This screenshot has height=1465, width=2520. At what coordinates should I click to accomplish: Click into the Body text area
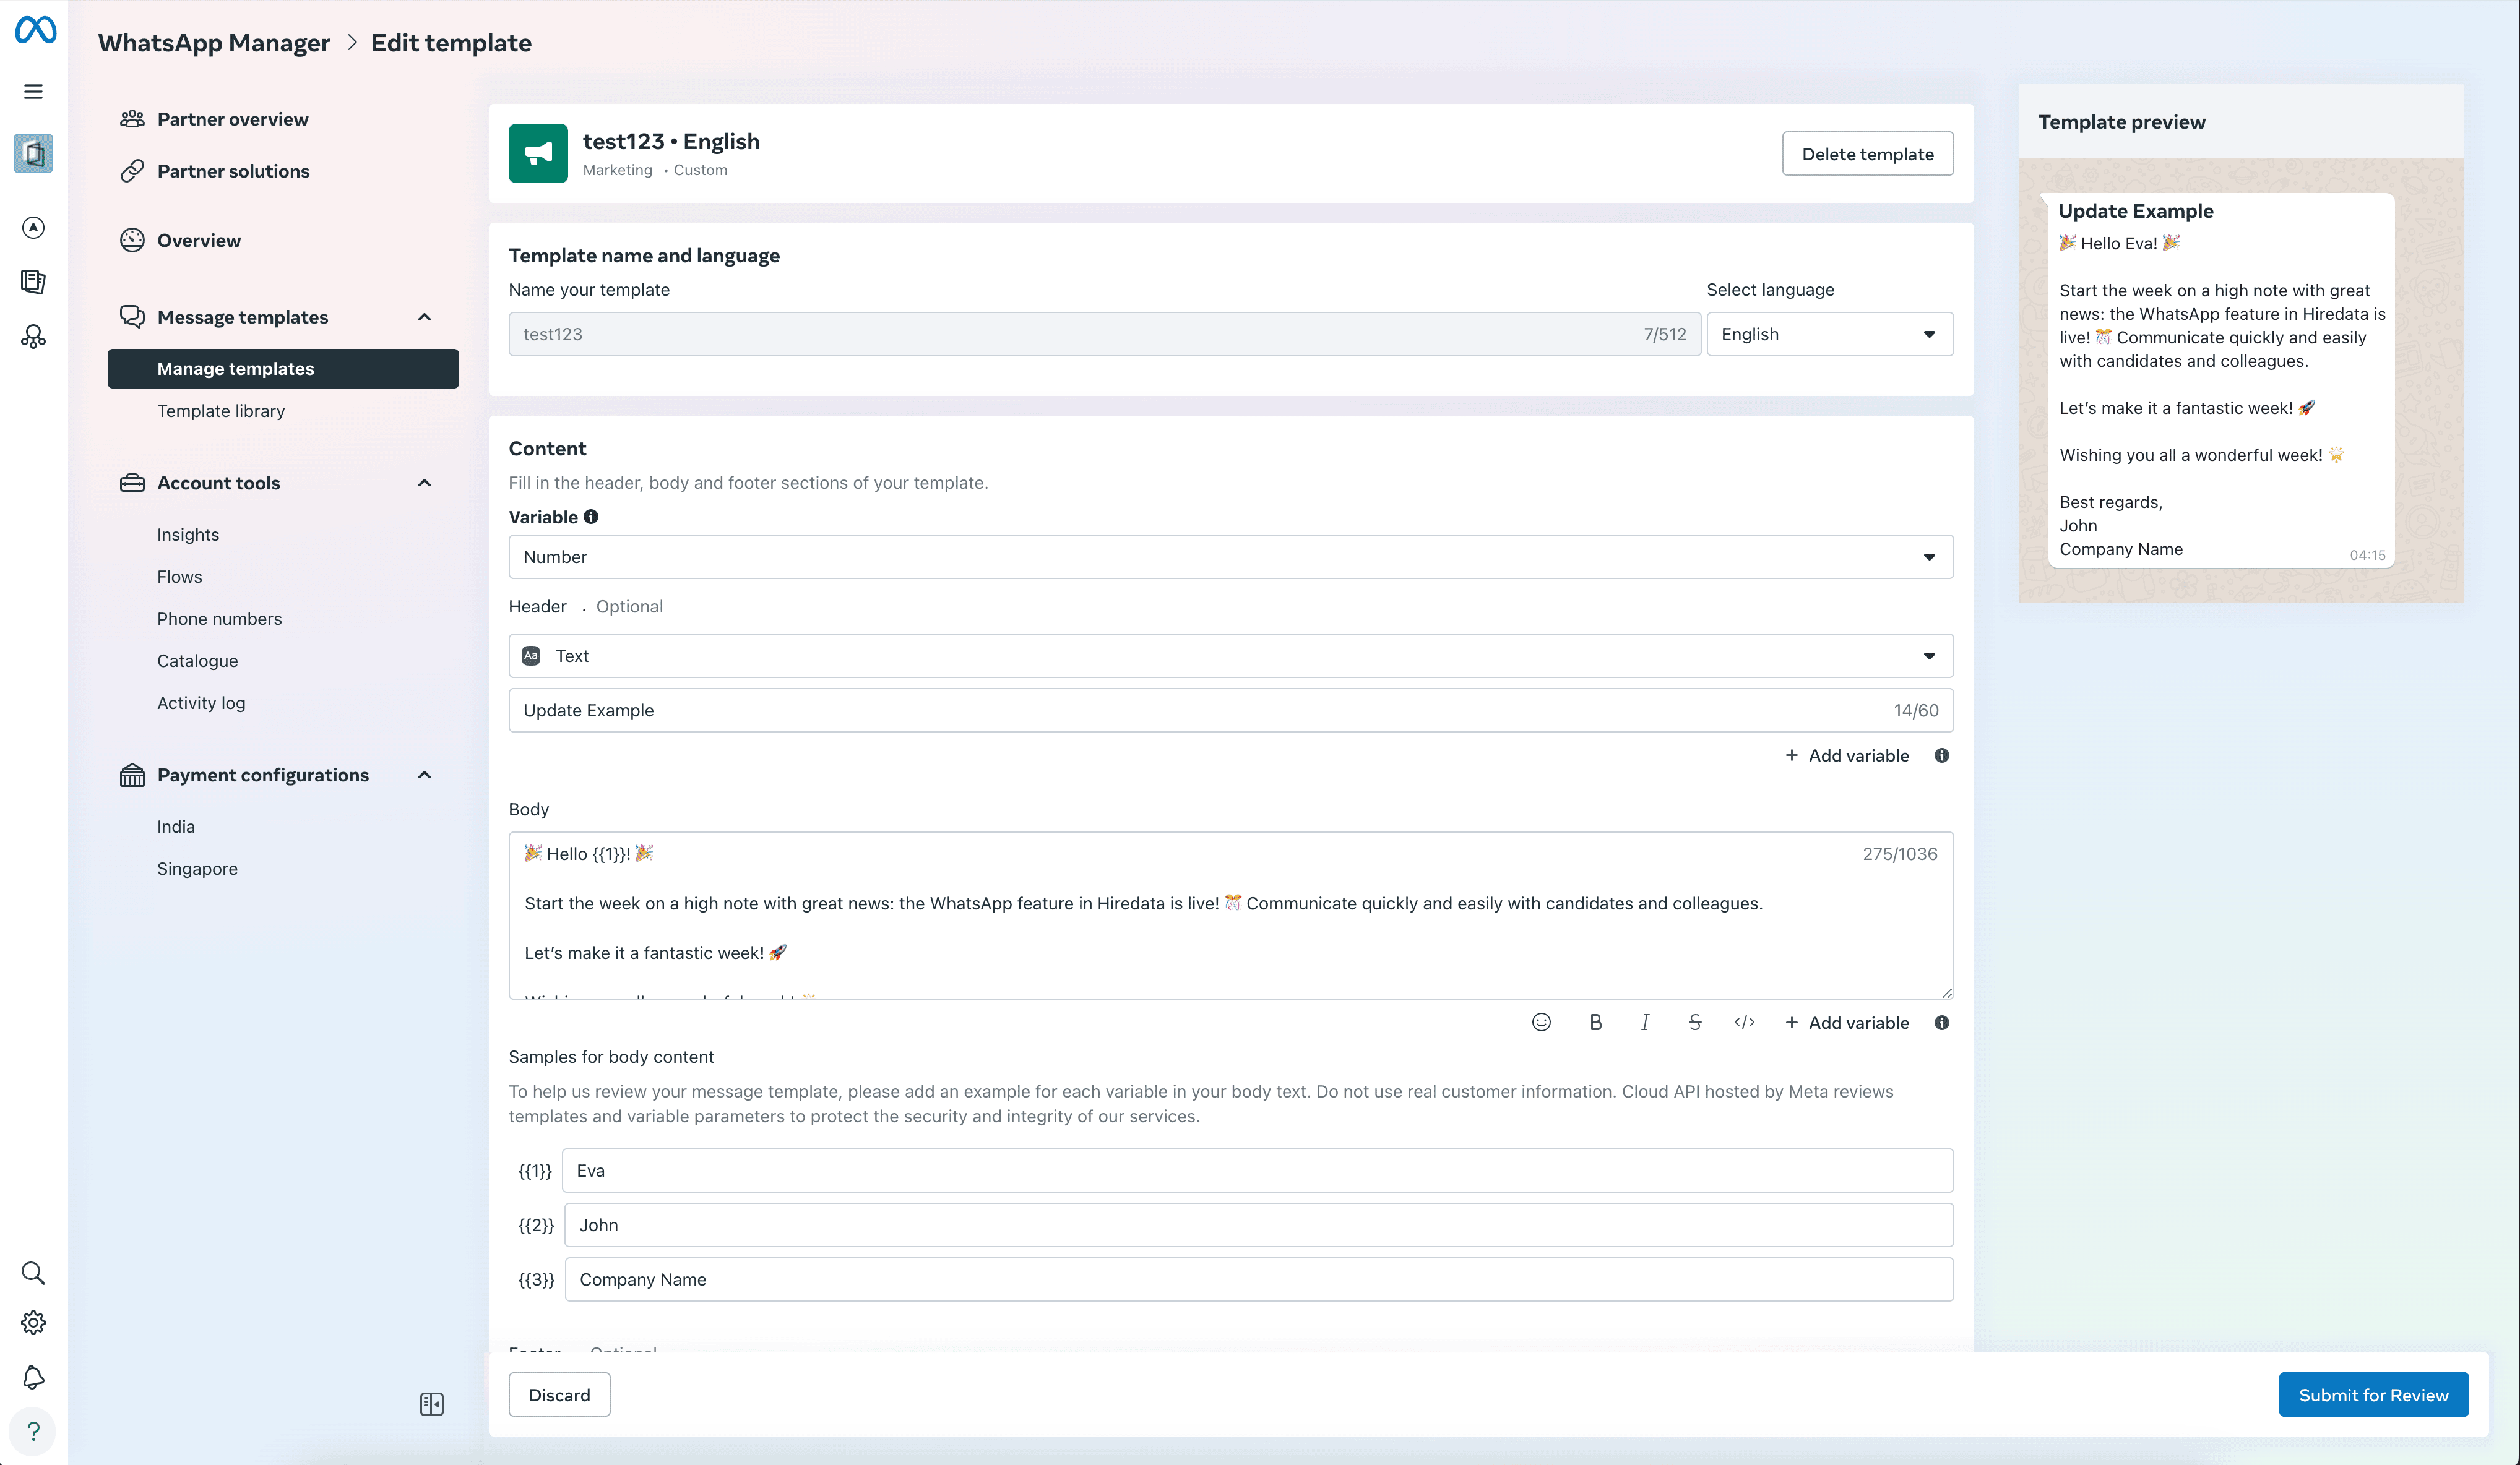pos(1230,915)
